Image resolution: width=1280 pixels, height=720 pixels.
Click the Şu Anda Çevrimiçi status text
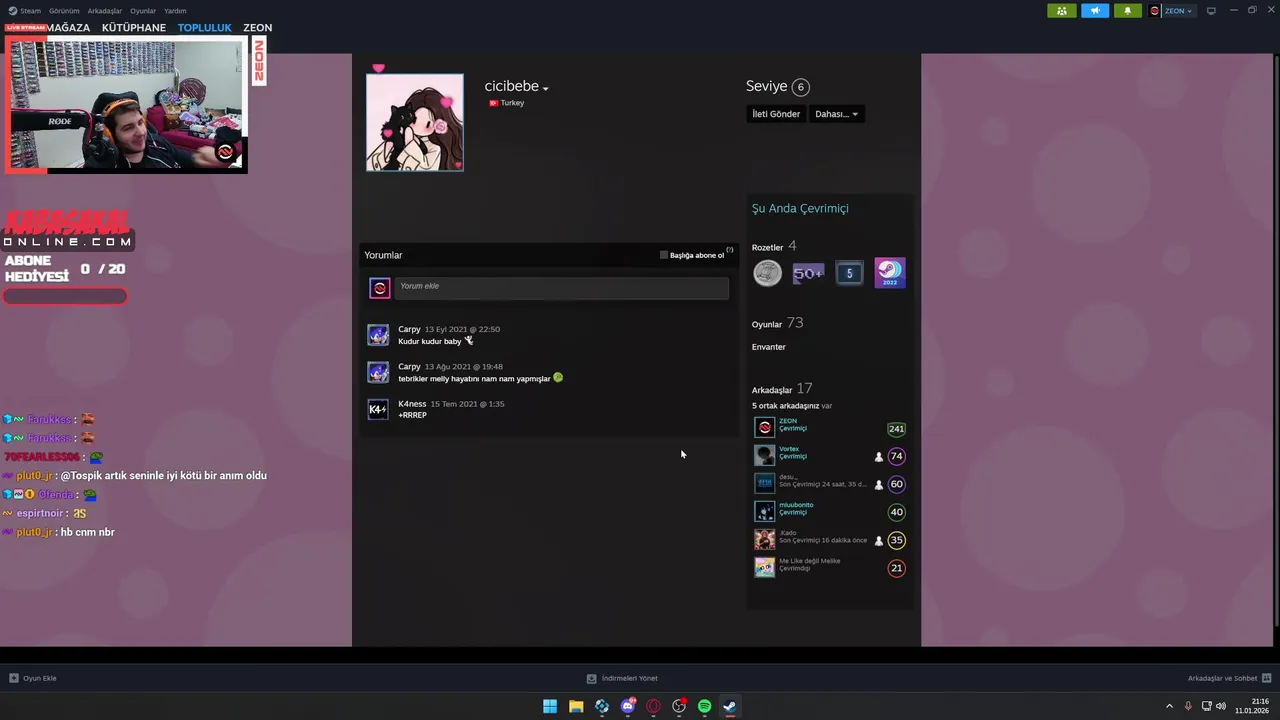pyautogui.click(x=800, y=208)
